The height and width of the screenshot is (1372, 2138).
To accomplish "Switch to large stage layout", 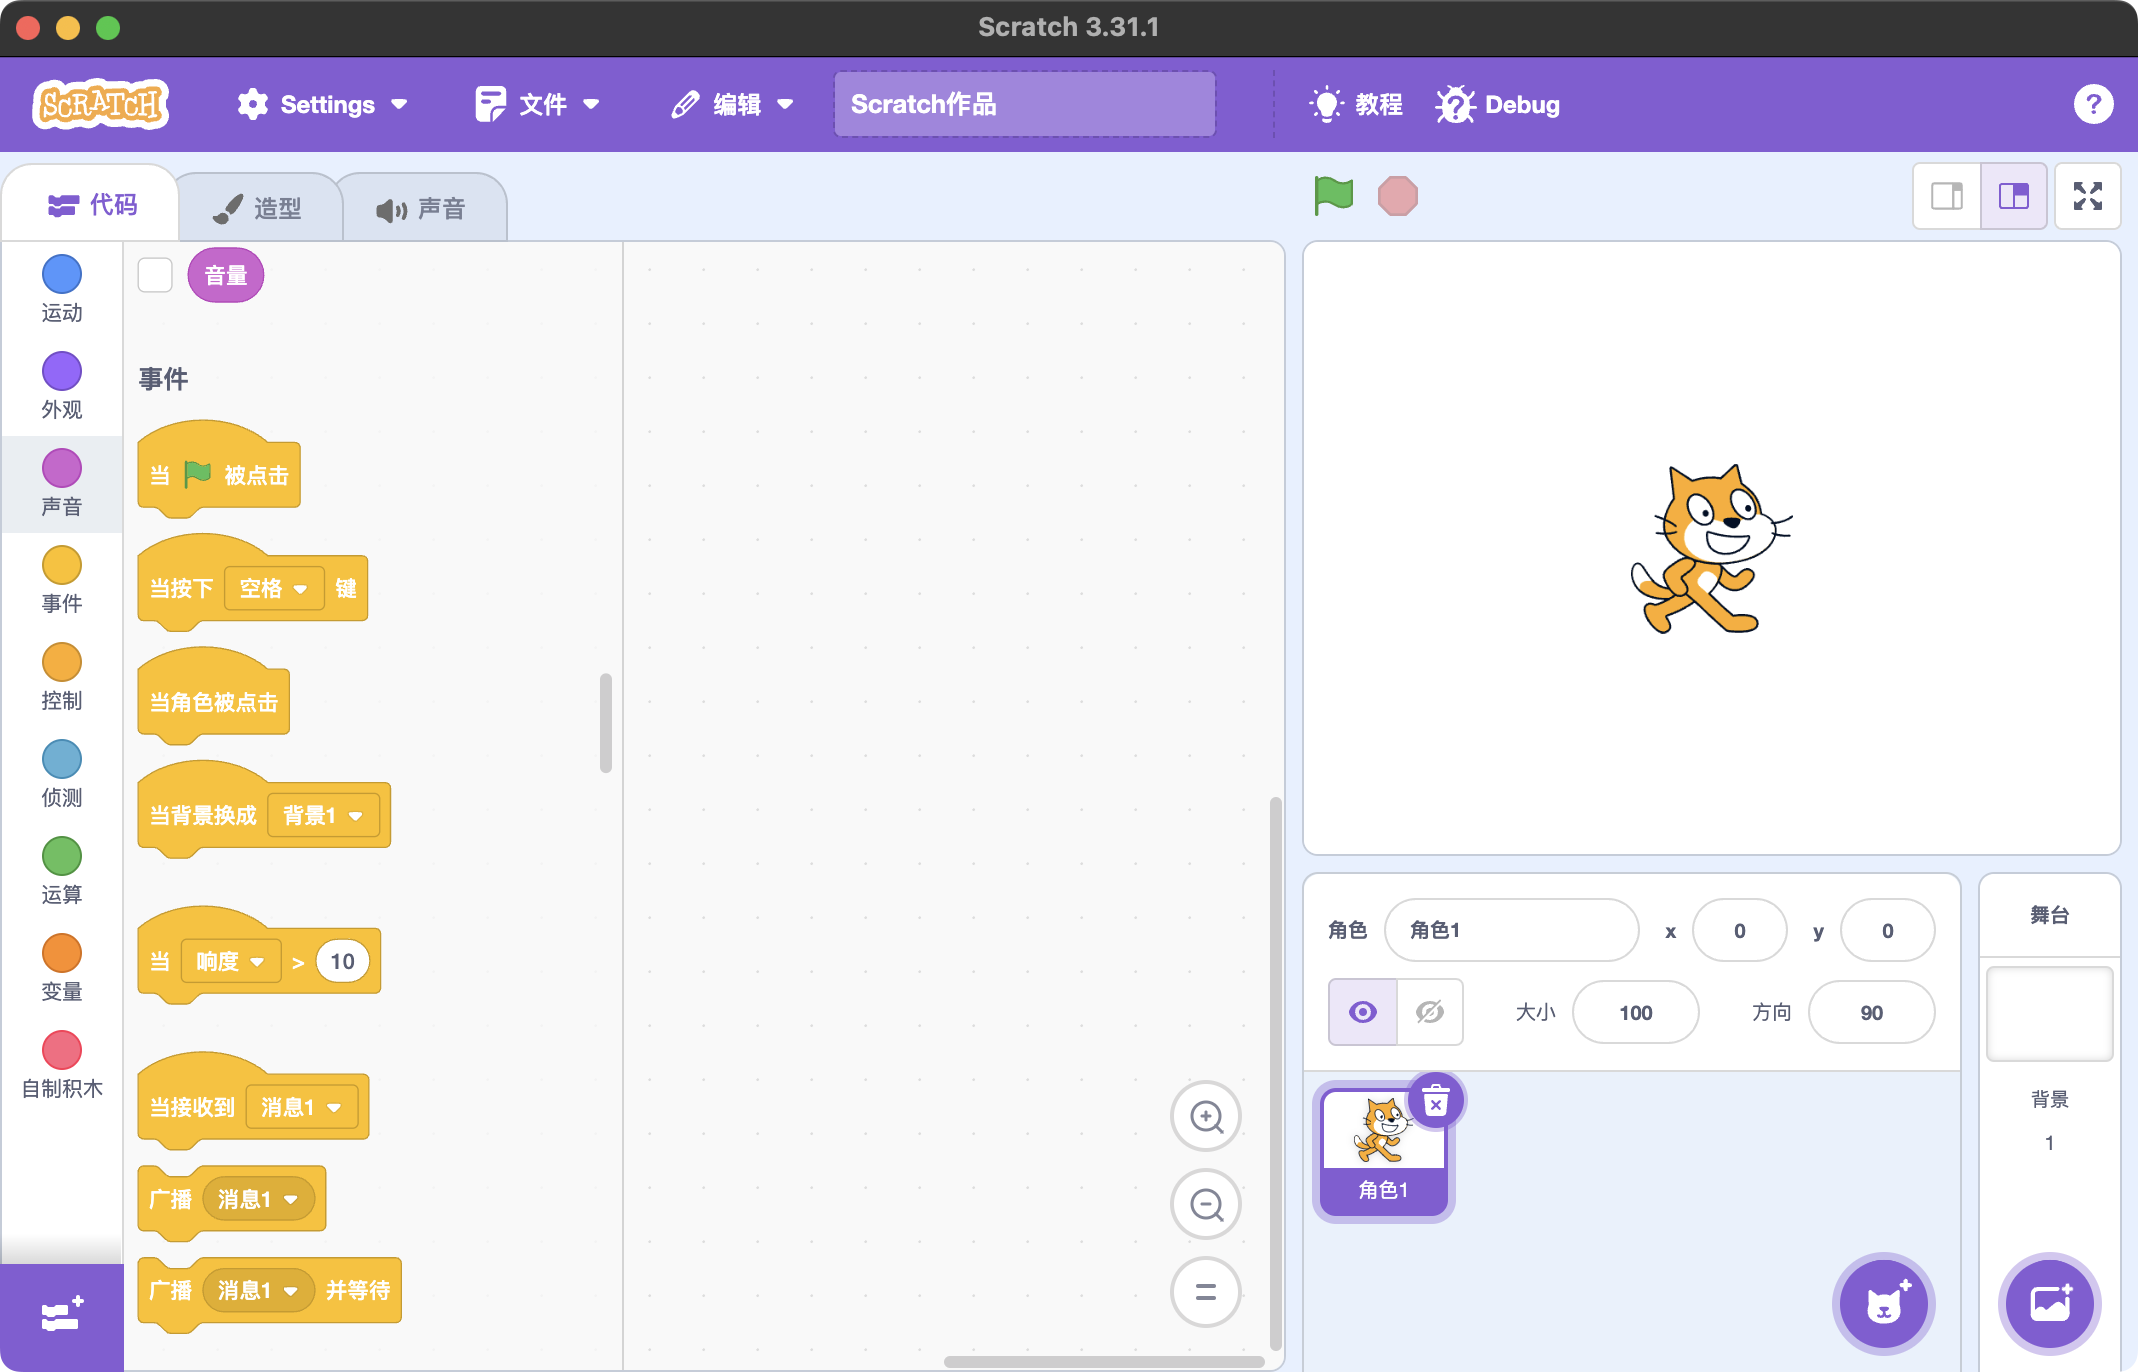I will [2013, 196].
